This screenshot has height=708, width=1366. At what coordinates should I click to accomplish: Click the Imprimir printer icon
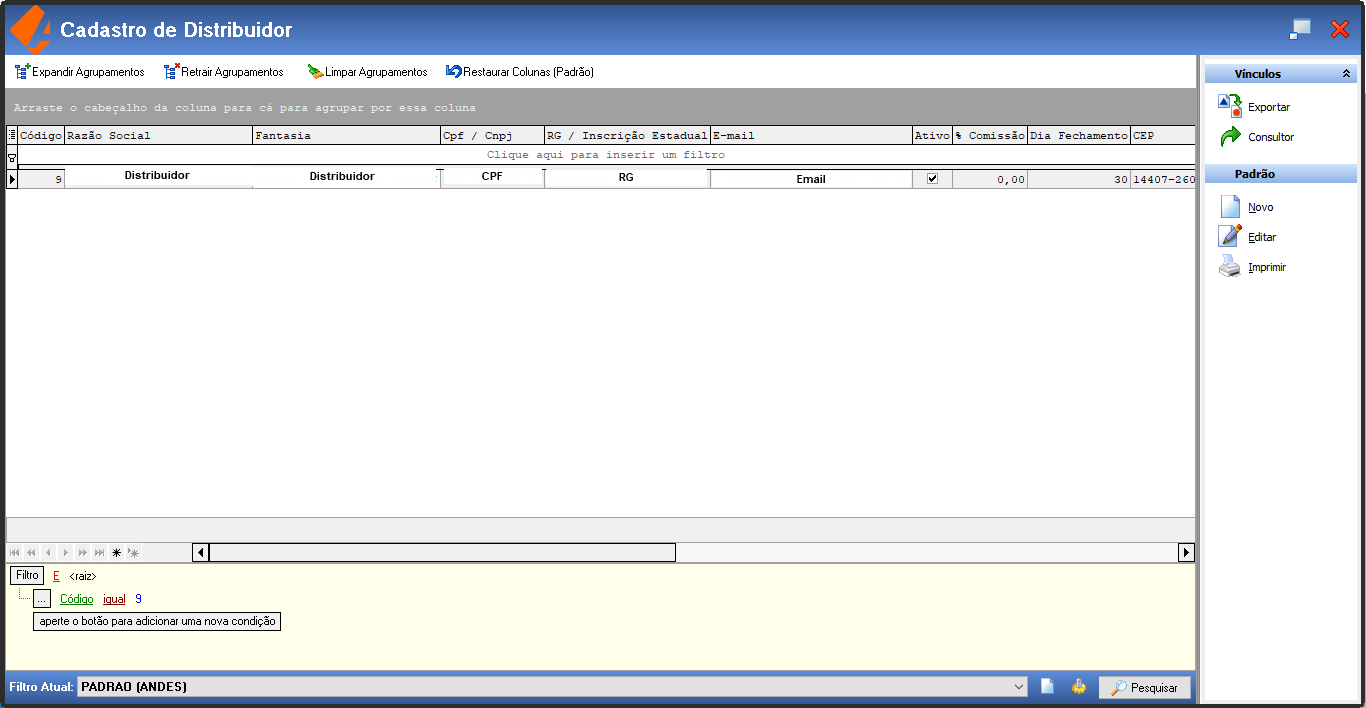pos(1230,267)
